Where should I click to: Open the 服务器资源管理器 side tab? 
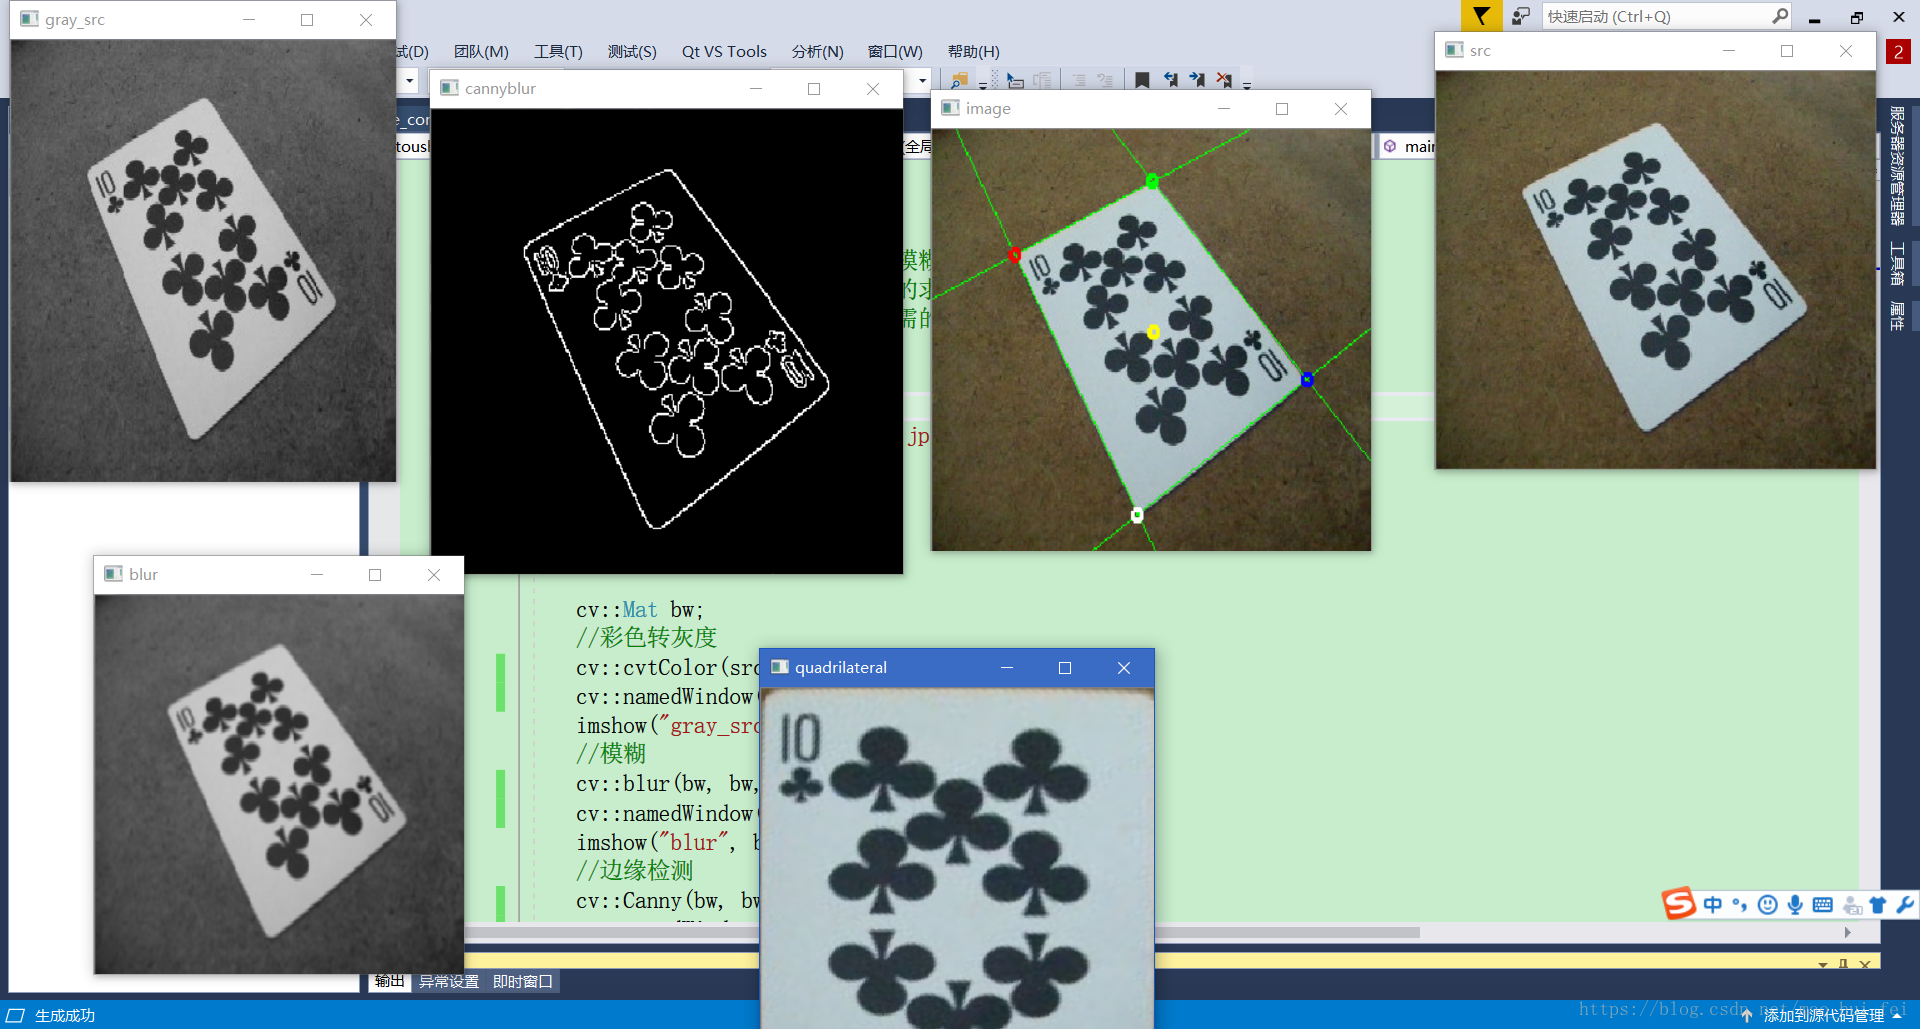tap(1897, 165)
